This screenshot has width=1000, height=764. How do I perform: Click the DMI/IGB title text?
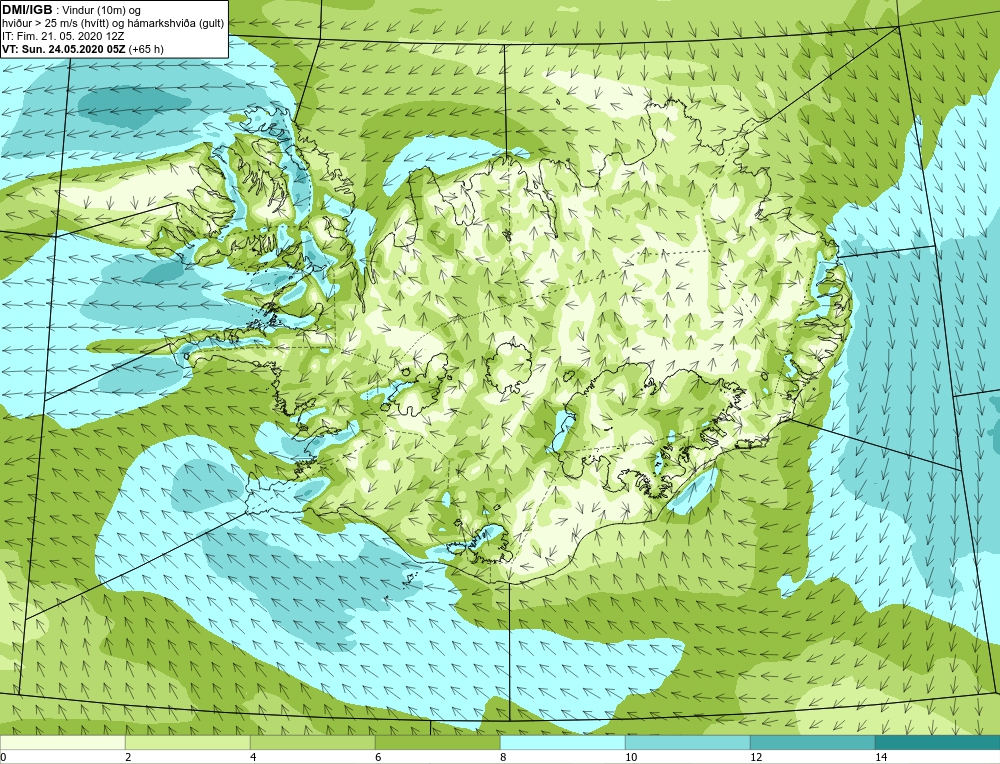(x=27, y=10)
